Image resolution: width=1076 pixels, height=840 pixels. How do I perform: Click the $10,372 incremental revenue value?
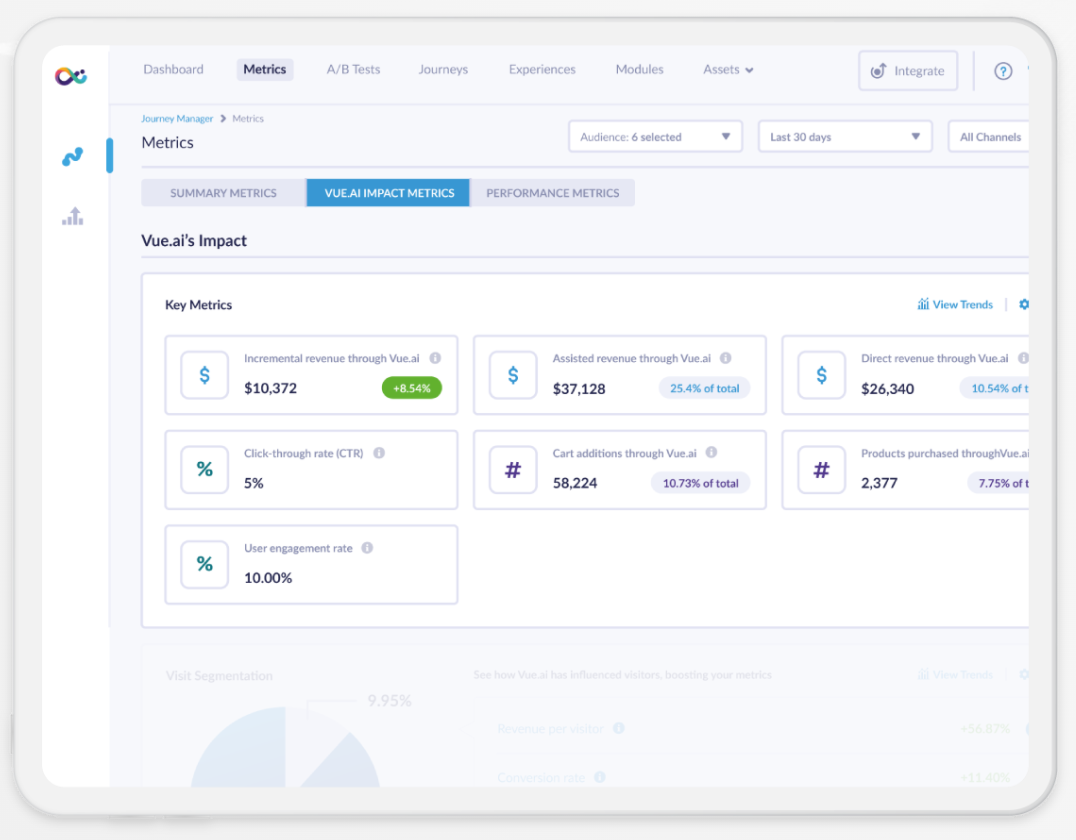coord(270,388)
